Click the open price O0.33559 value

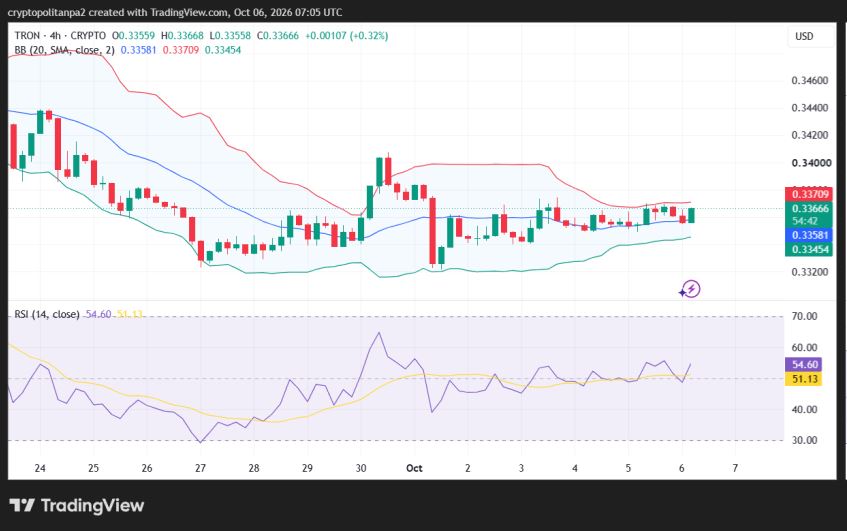(x=133, y=36)
